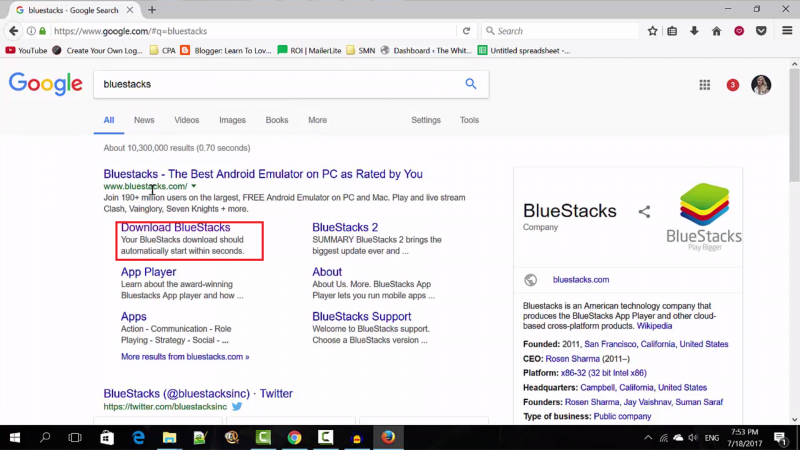Open the BlueStacks Twitter result
The height and width of the screenshot is (450, 800).
click(x=198, y=393)
